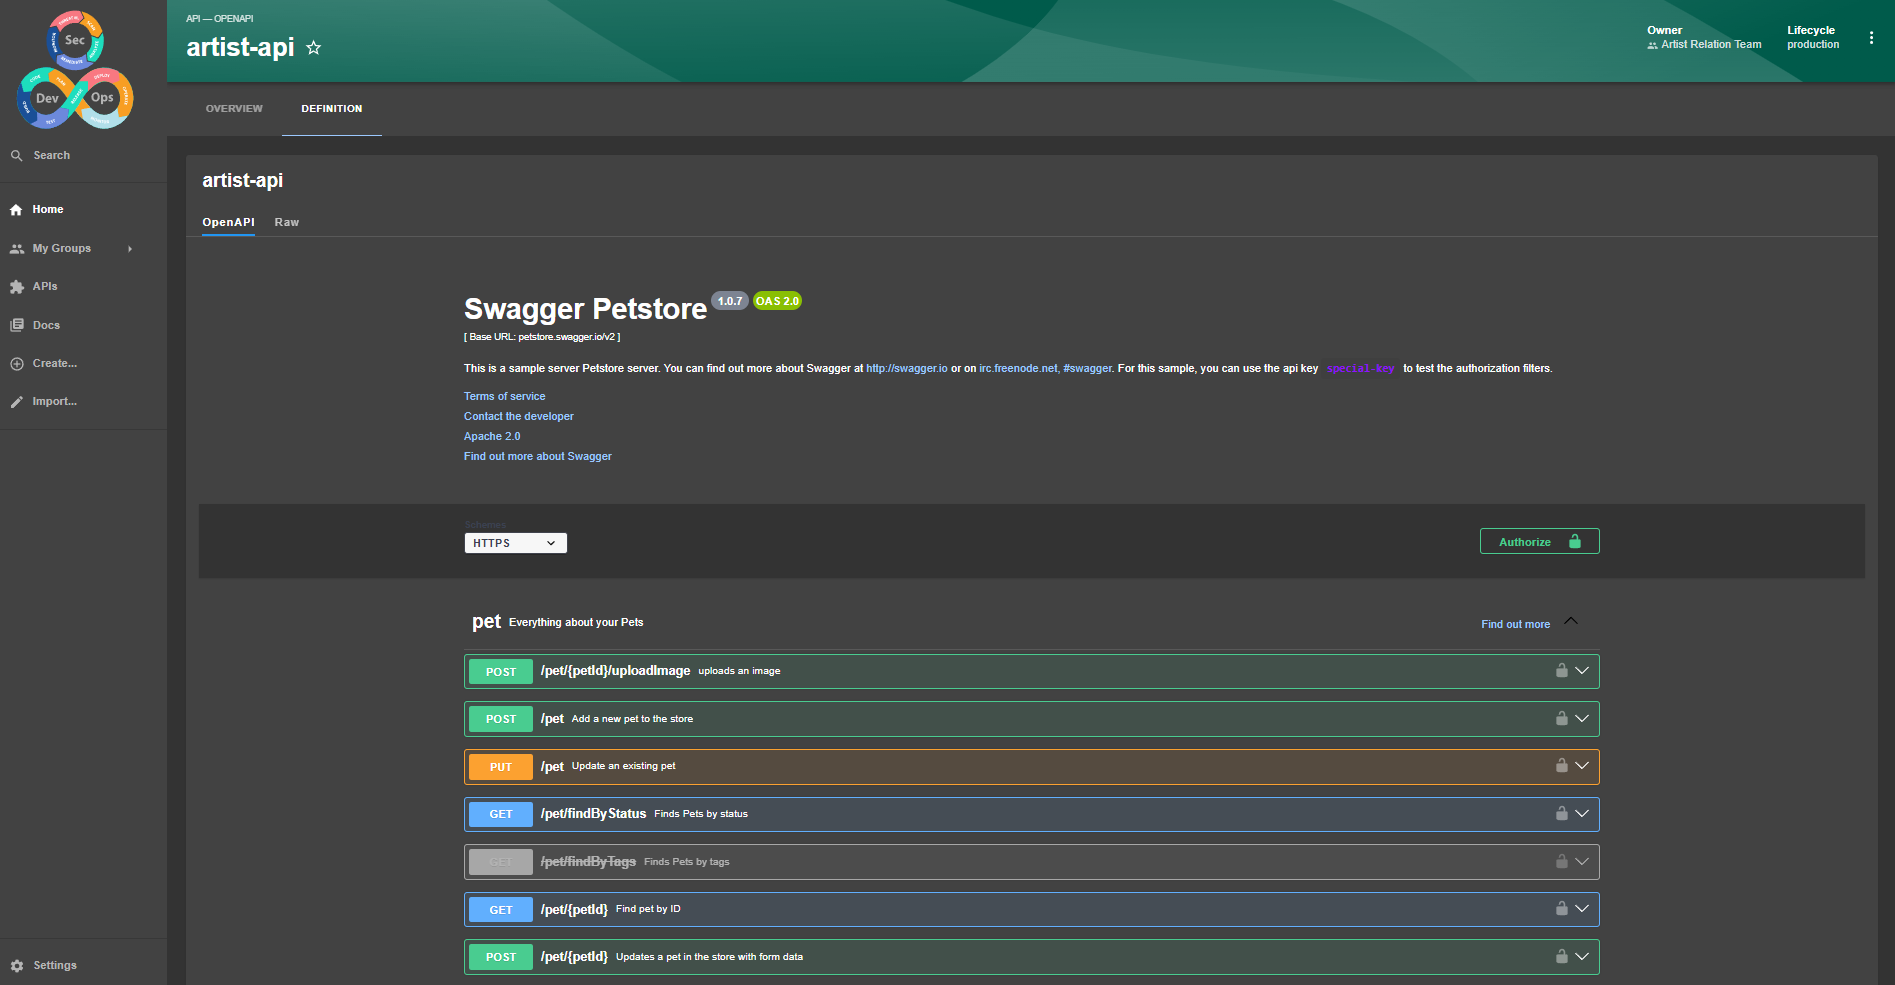Open the three-dot options menu in header

pos(1871,38)
